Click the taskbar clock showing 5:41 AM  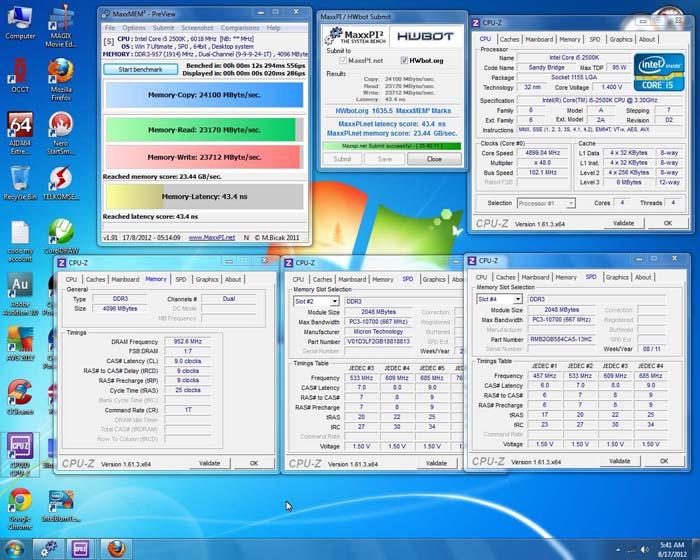[672, 549]
